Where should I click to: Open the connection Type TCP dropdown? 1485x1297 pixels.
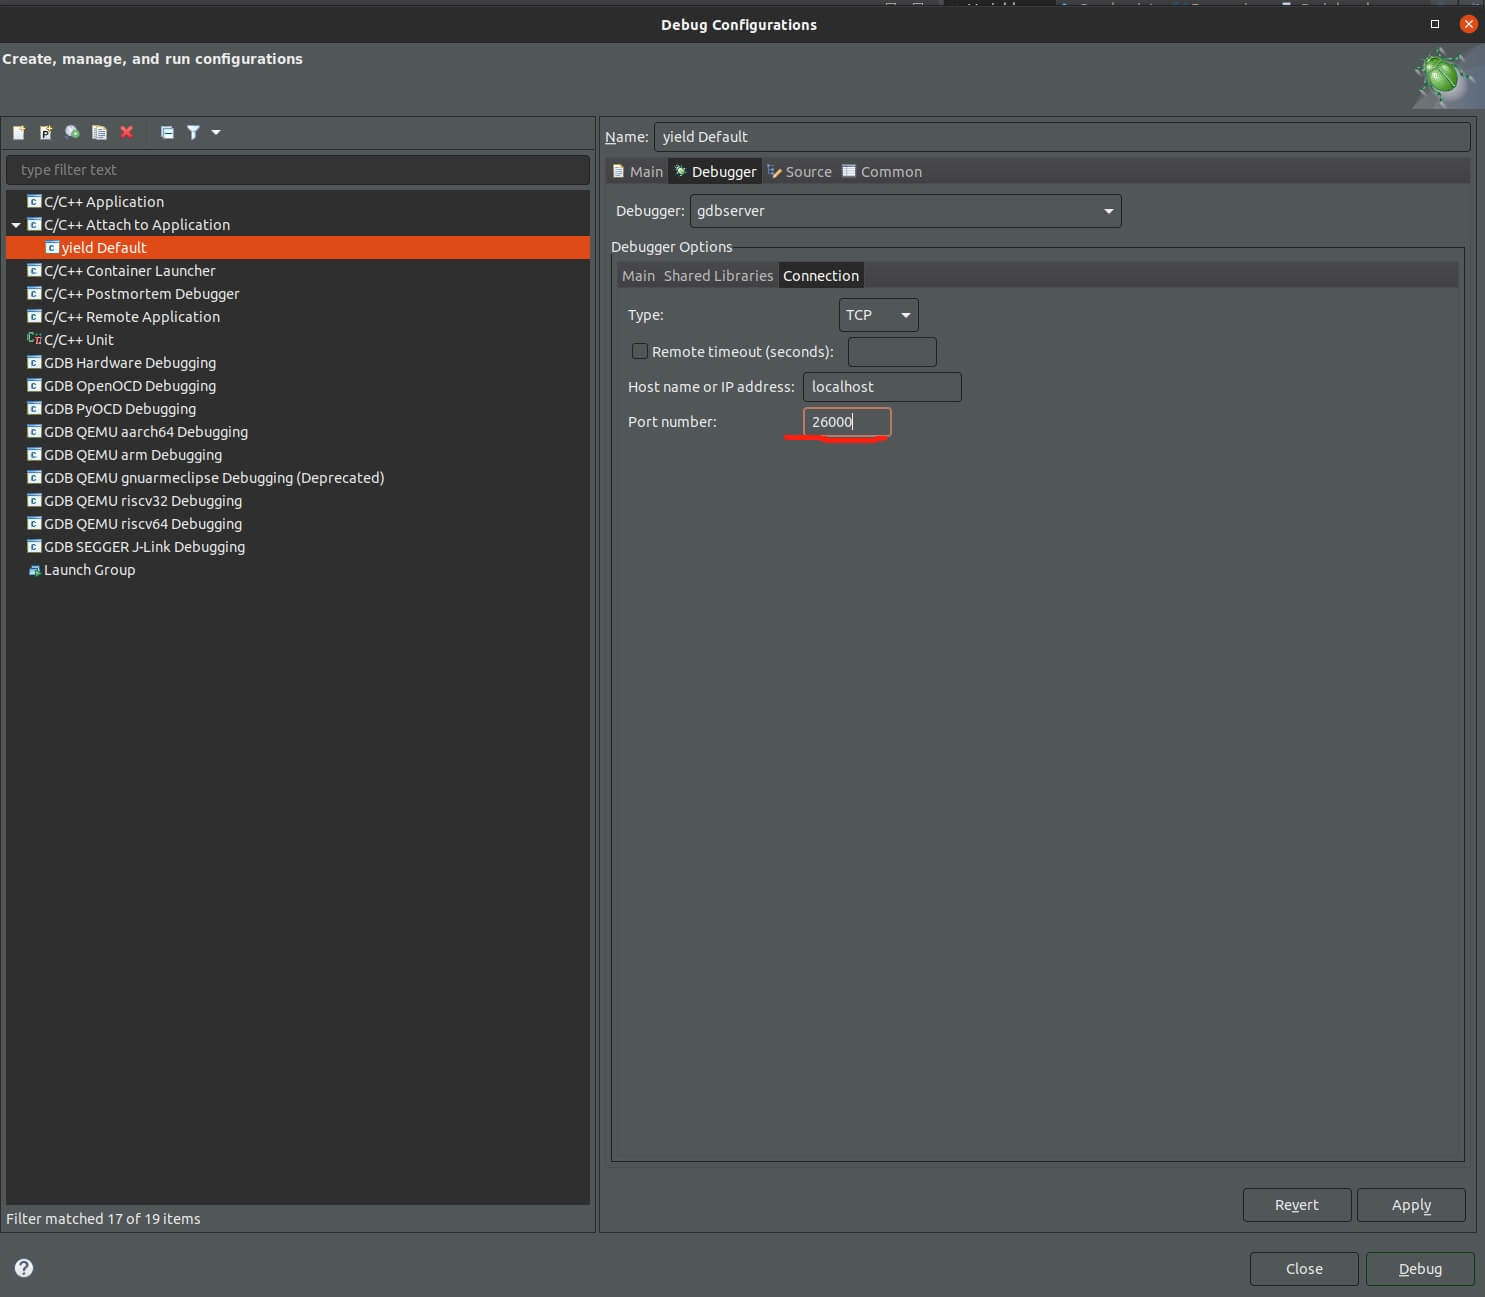(878, 315)
